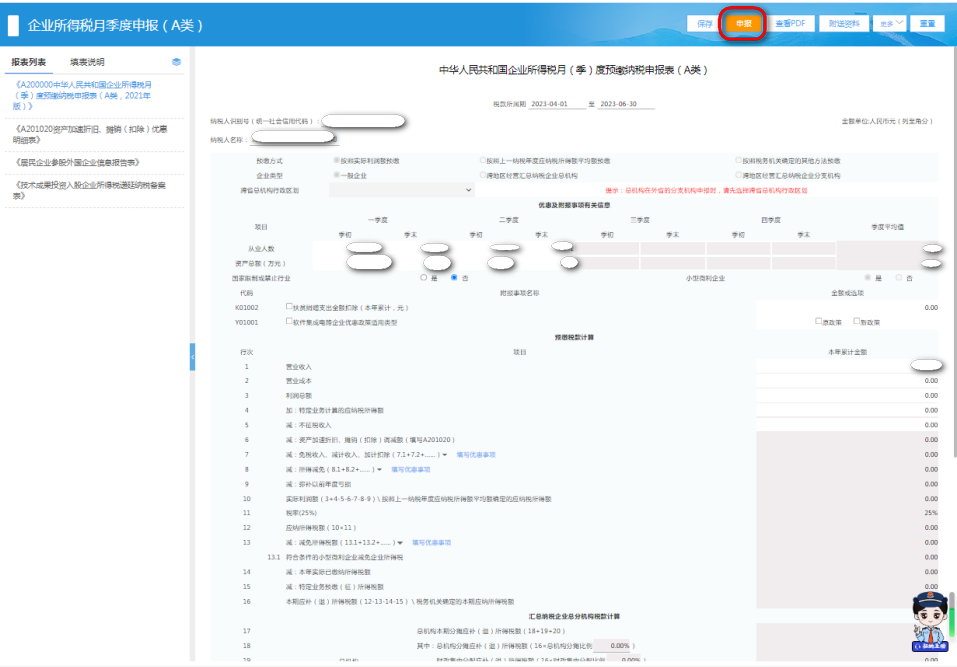Click row label 应纳所得税额（10×11）

tap(320, 528)
